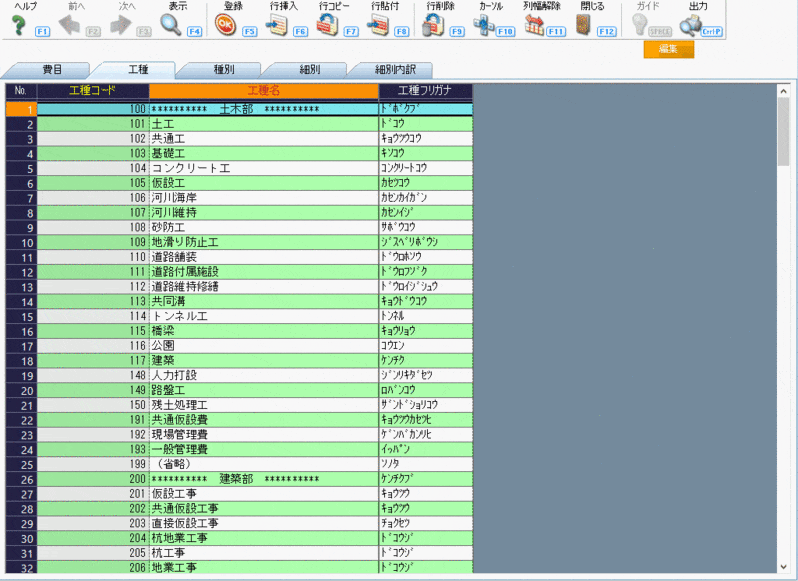Switch to the 種別 tab

(223, 70)
